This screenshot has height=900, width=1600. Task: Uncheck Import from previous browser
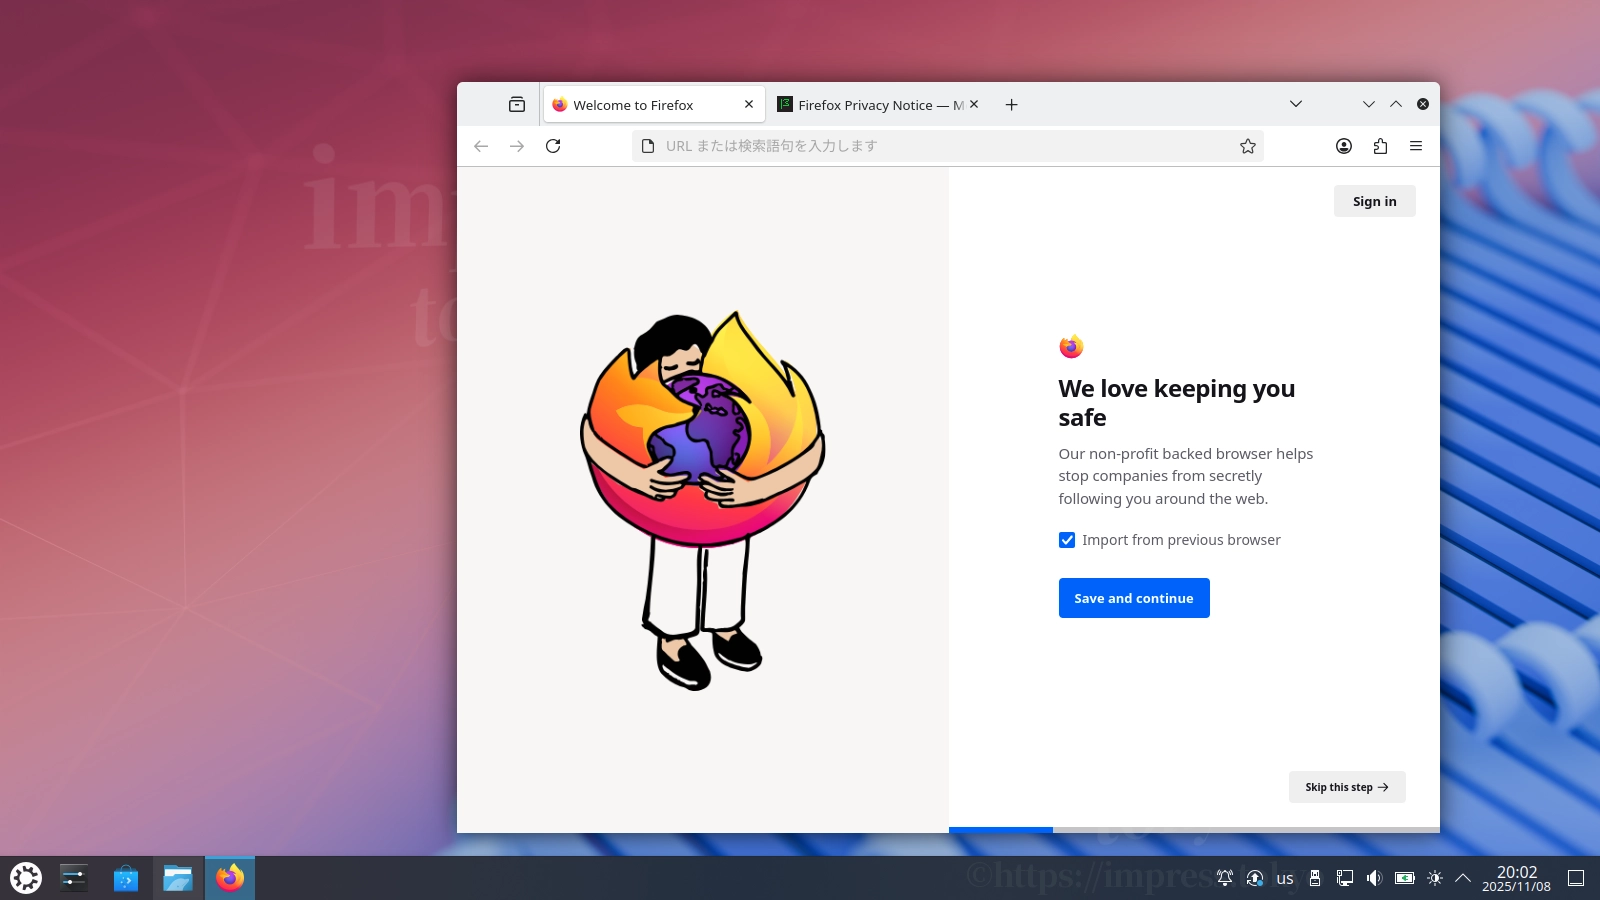1067,540
